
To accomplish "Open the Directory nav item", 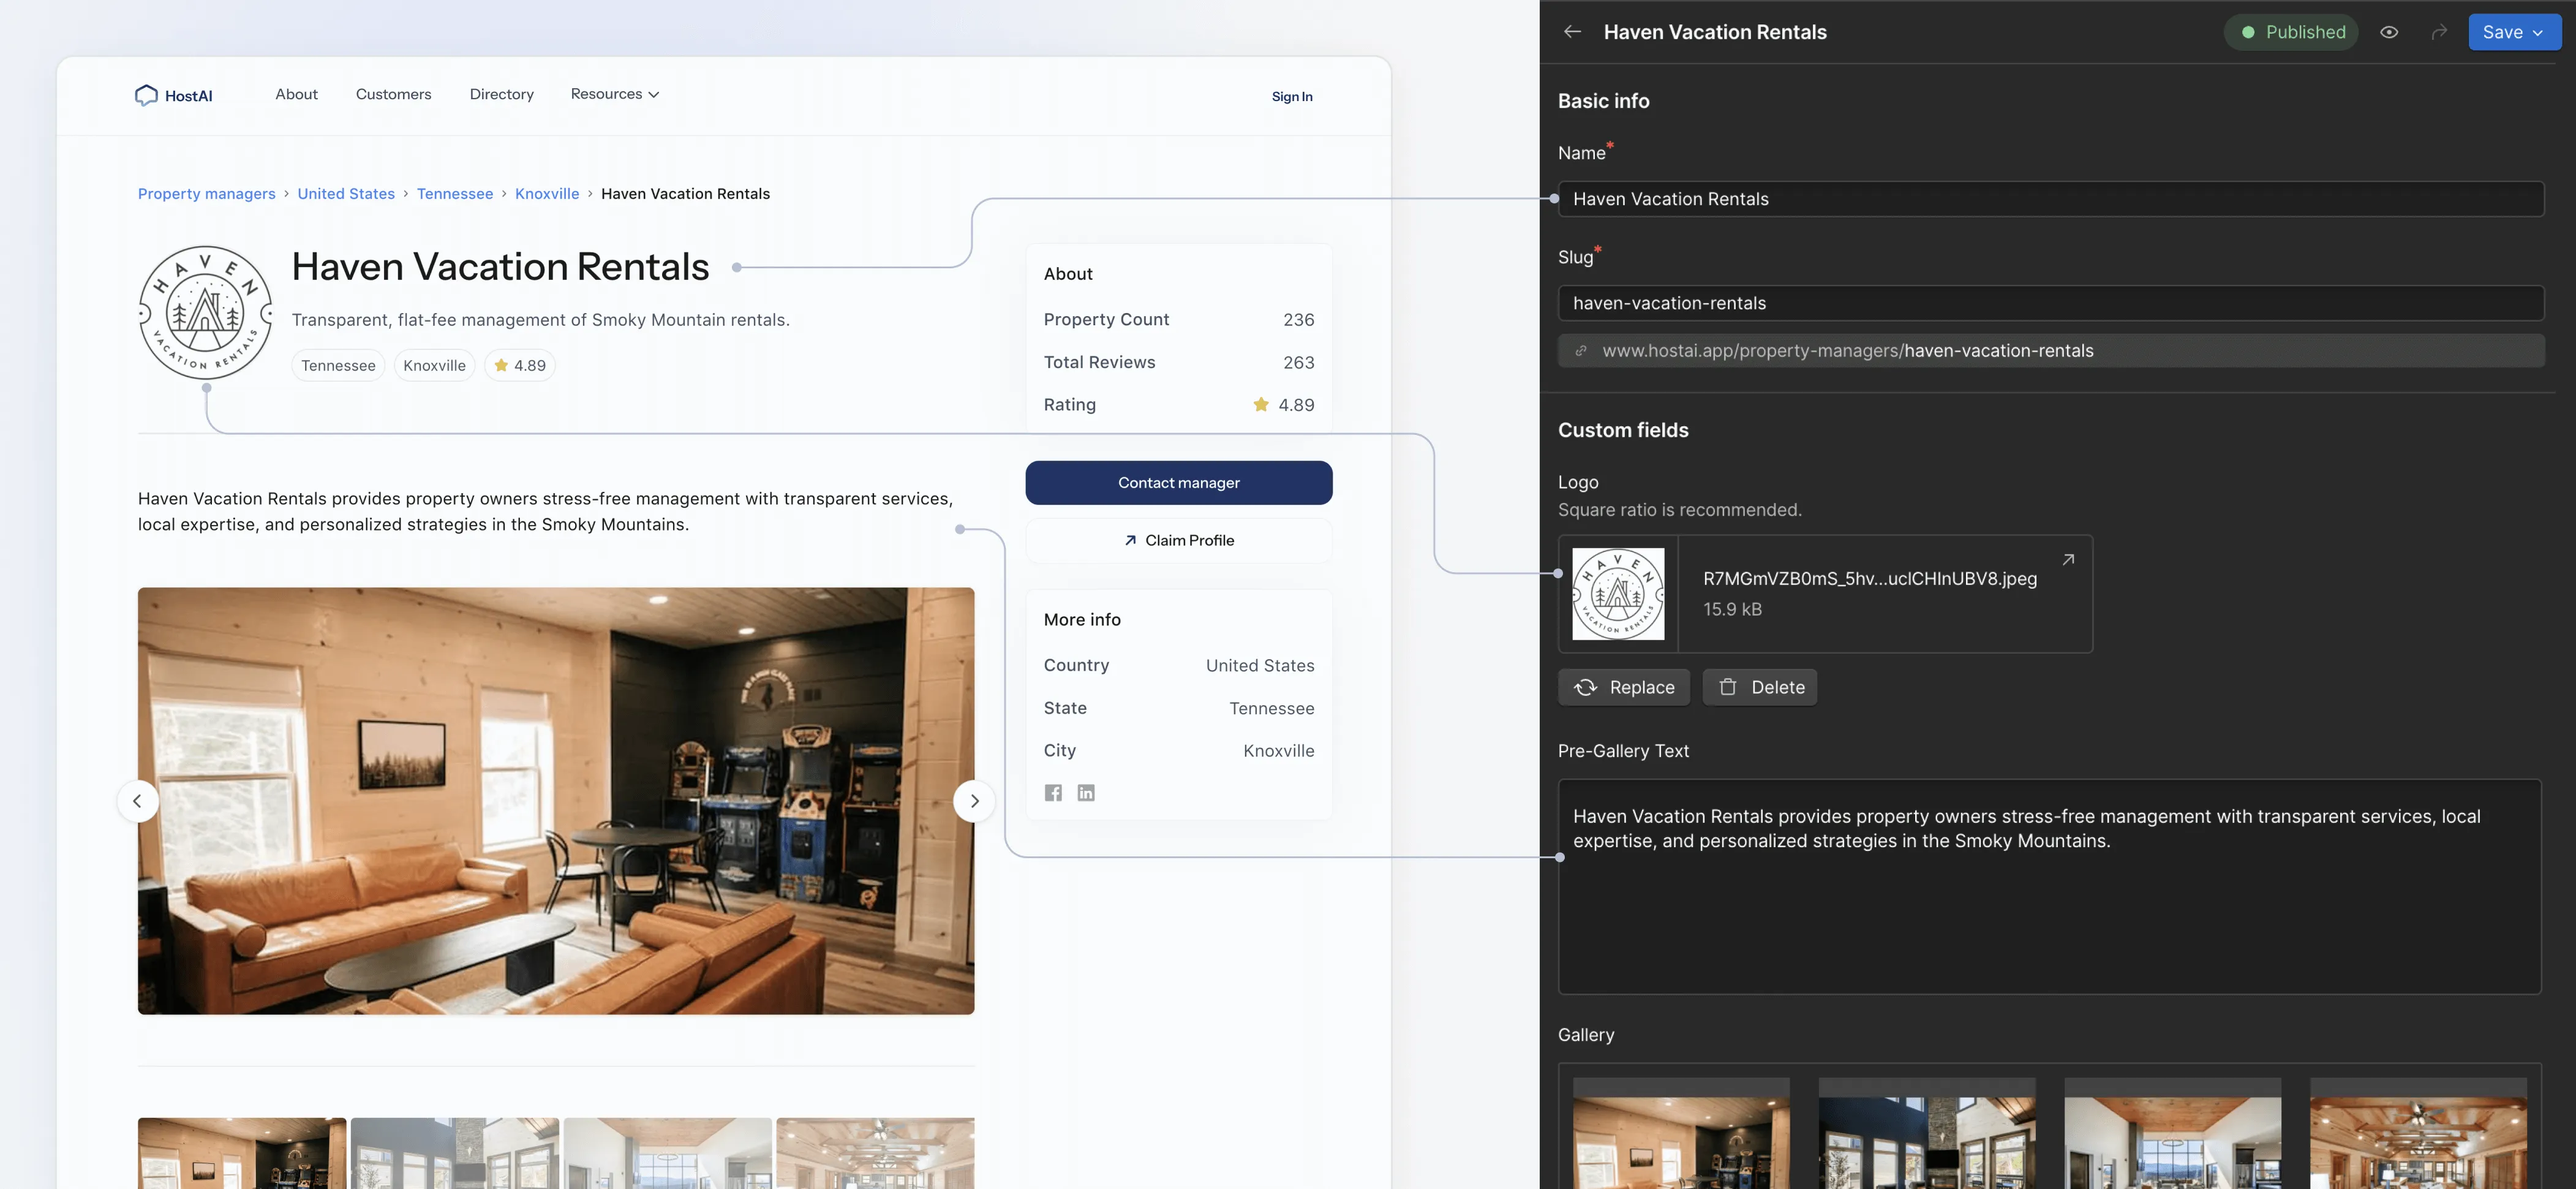I will (501, 94).
